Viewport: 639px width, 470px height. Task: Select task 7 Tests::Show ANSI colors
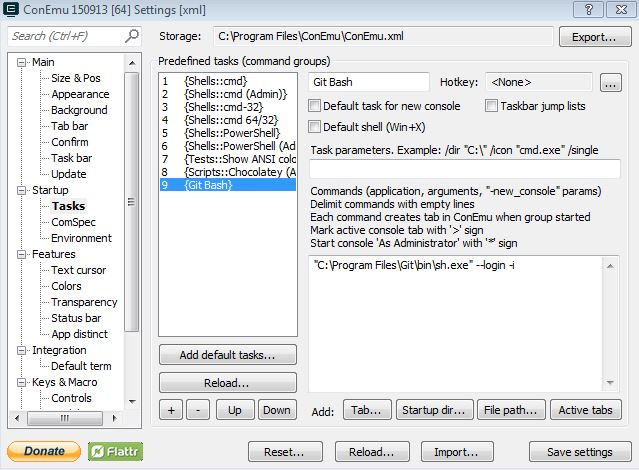click(x=228, y=159)
